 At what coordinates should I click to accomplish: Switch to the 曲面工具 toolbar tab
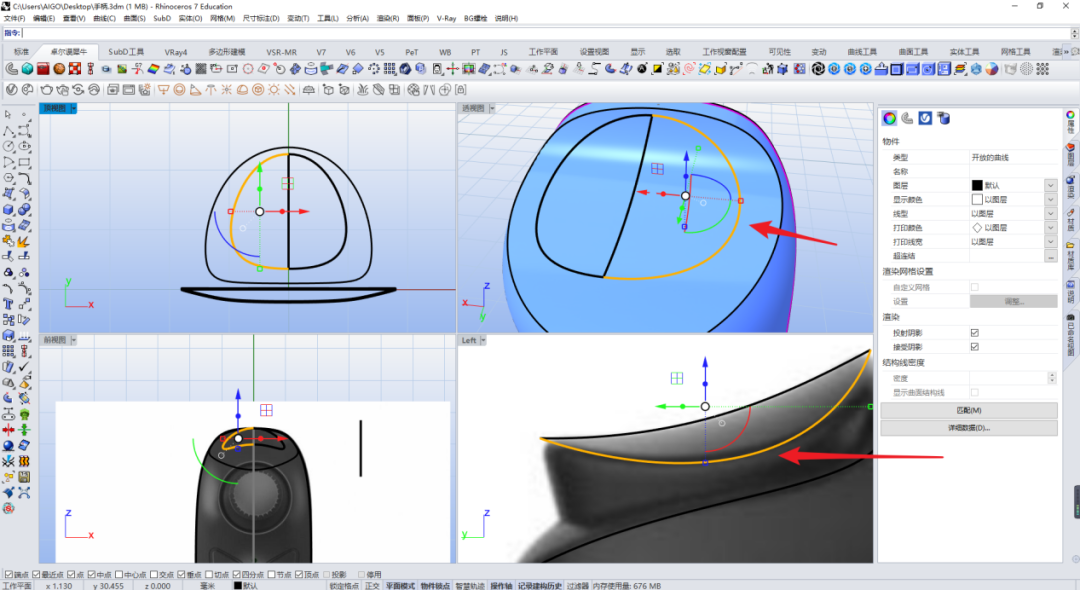click(913, 52)
